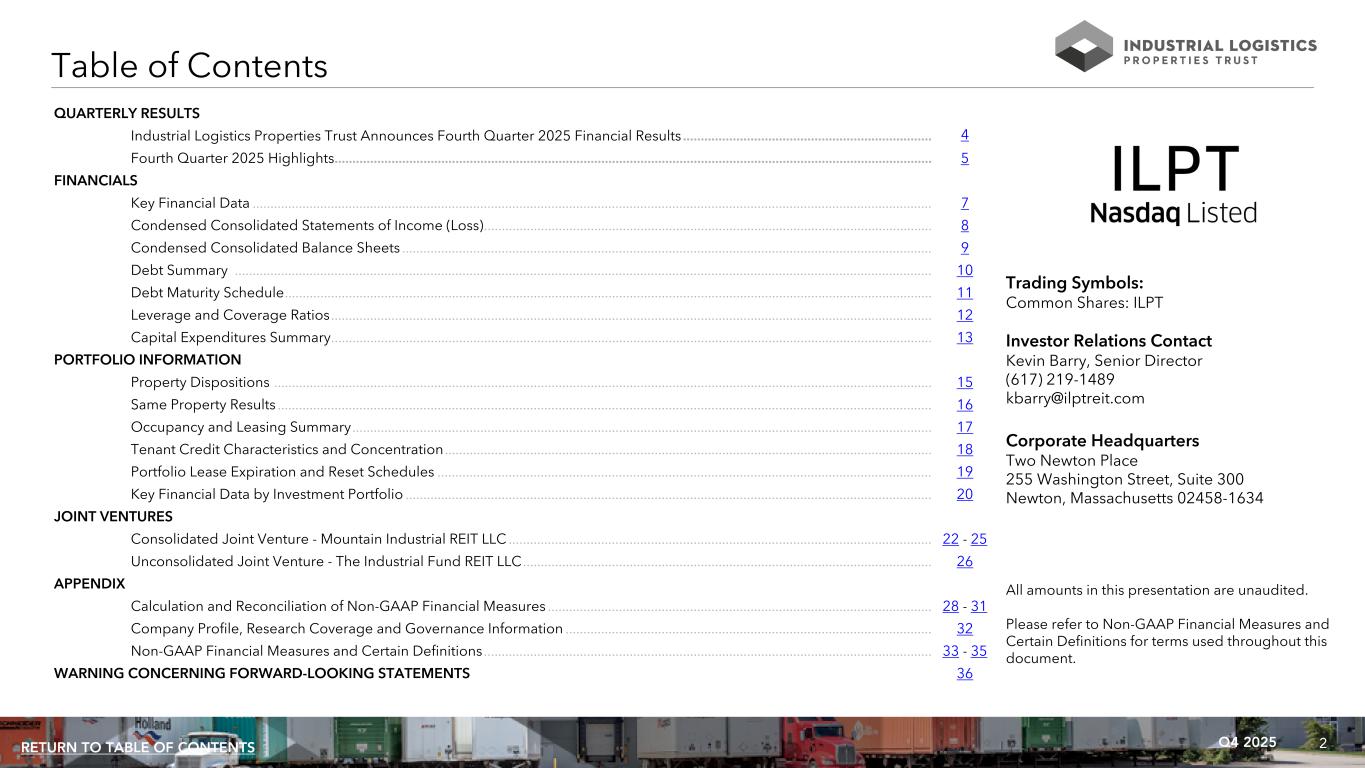The width and height of the screenshot is (1365, 768).
Task: Go to Forward-Looking Statements warning page 36
Action: point(964,674)
